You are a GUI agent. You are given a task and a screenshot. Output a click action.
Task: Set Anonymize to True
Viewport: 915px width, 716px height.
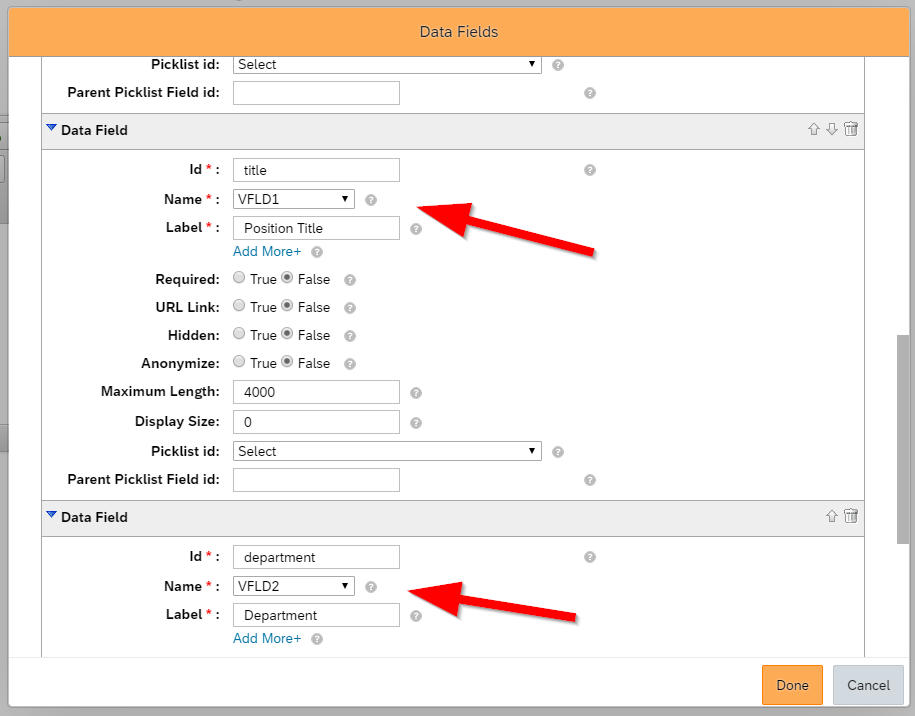pos(239,361)
